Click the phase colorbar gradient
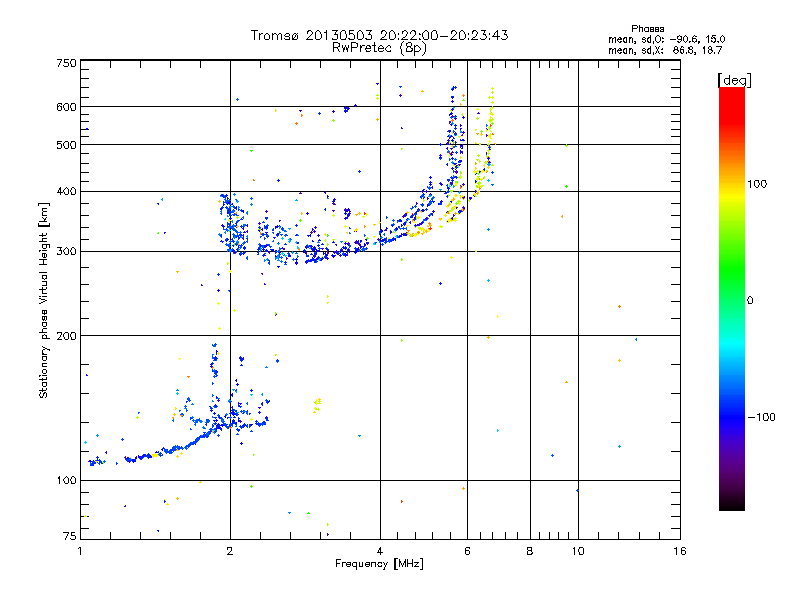The height and width of the screenshot is (600, 800). point(732,298)
